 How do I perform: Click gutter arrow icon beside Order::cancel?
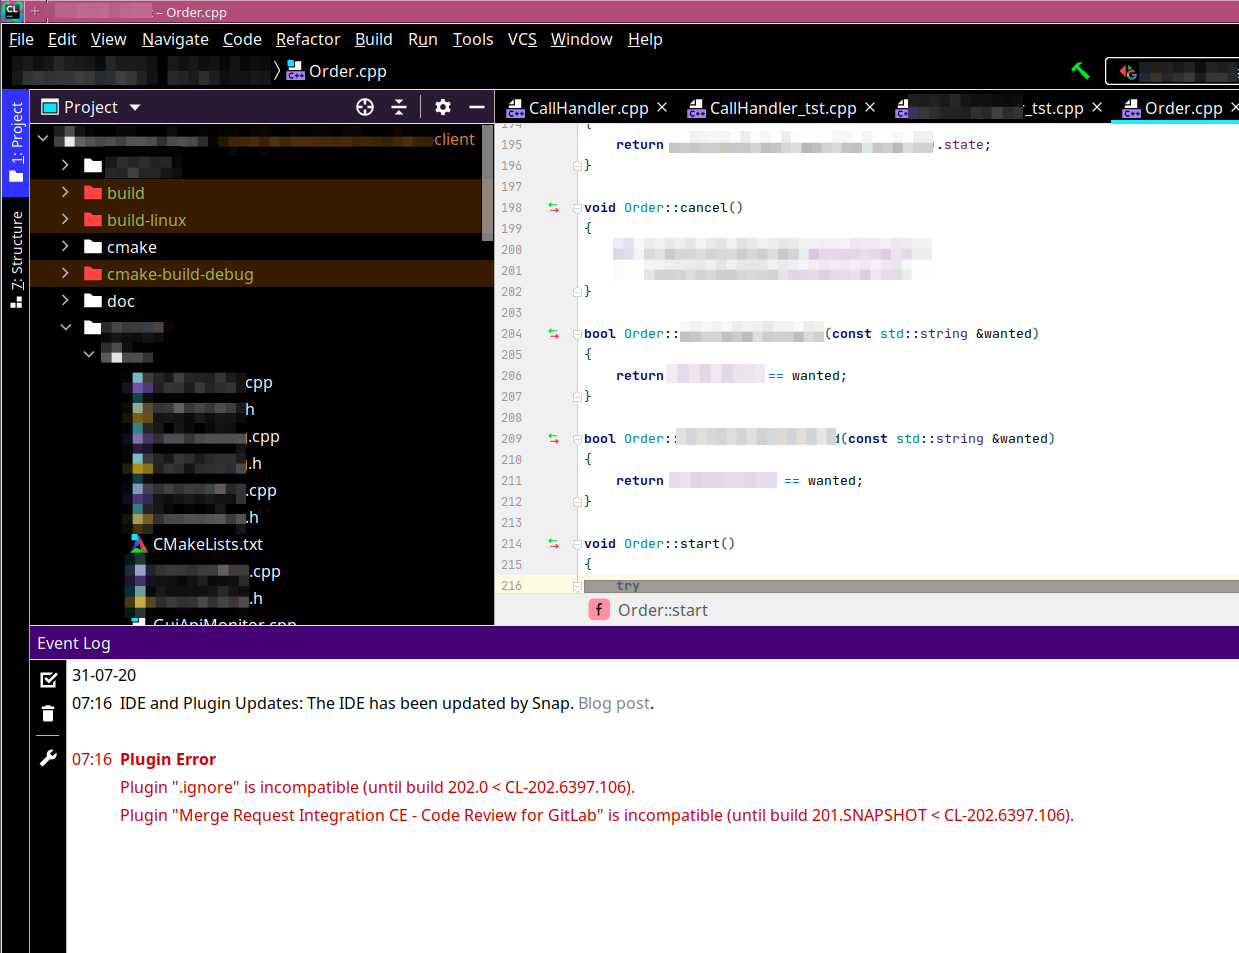click(x=554, y=208)
